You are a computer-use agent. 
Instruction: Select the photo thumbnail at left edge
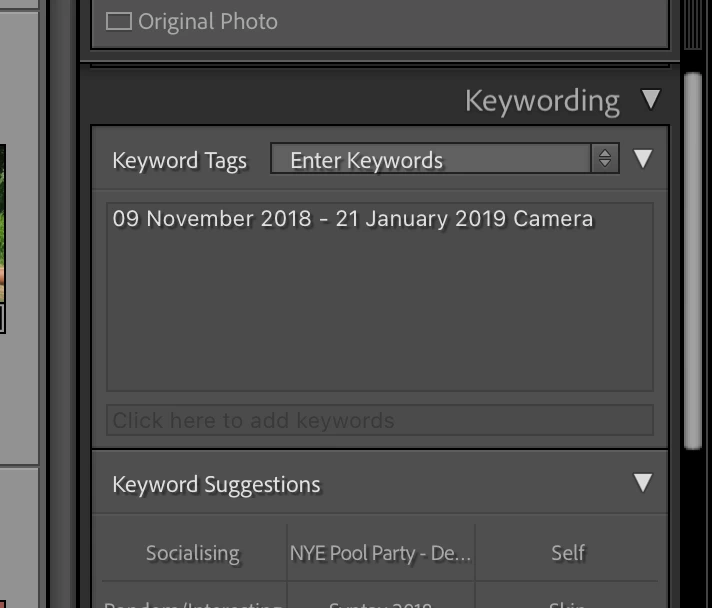2,222
